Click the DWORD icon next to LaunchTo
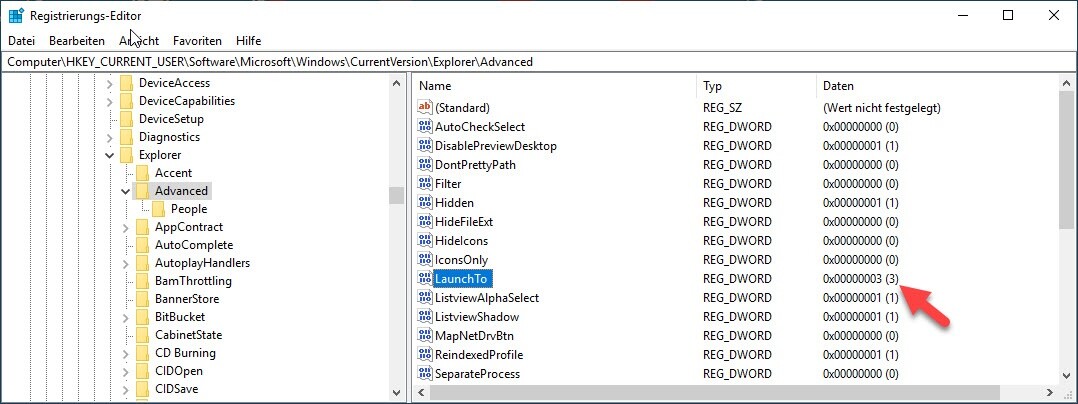The height and width of the screenshot is (404, 1078). pyautogui.click(x=424, y=279)
